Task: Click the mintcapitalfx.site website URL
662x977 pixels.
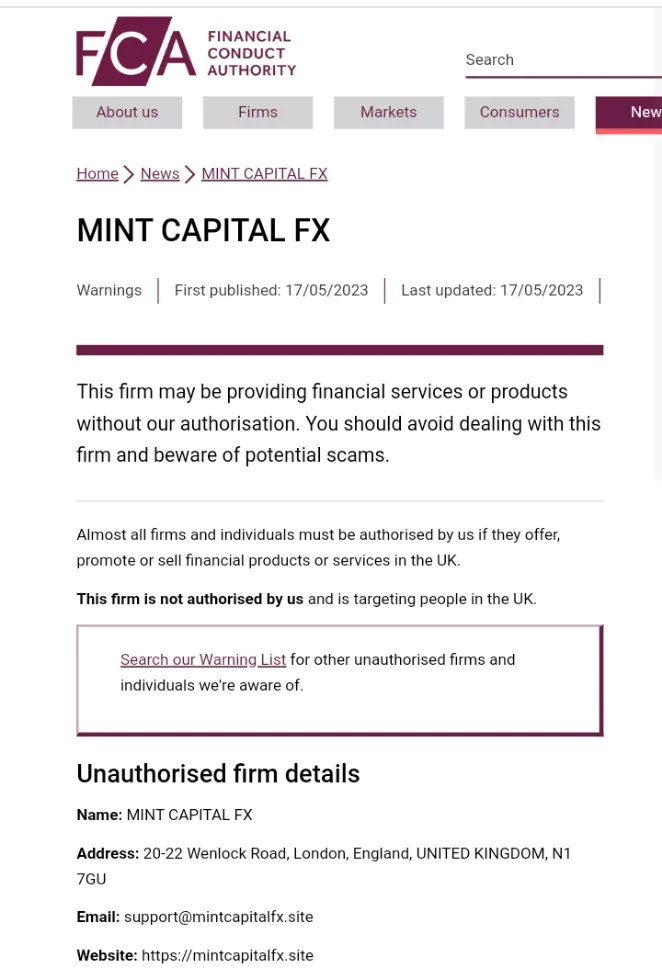Action: (228, 955)
